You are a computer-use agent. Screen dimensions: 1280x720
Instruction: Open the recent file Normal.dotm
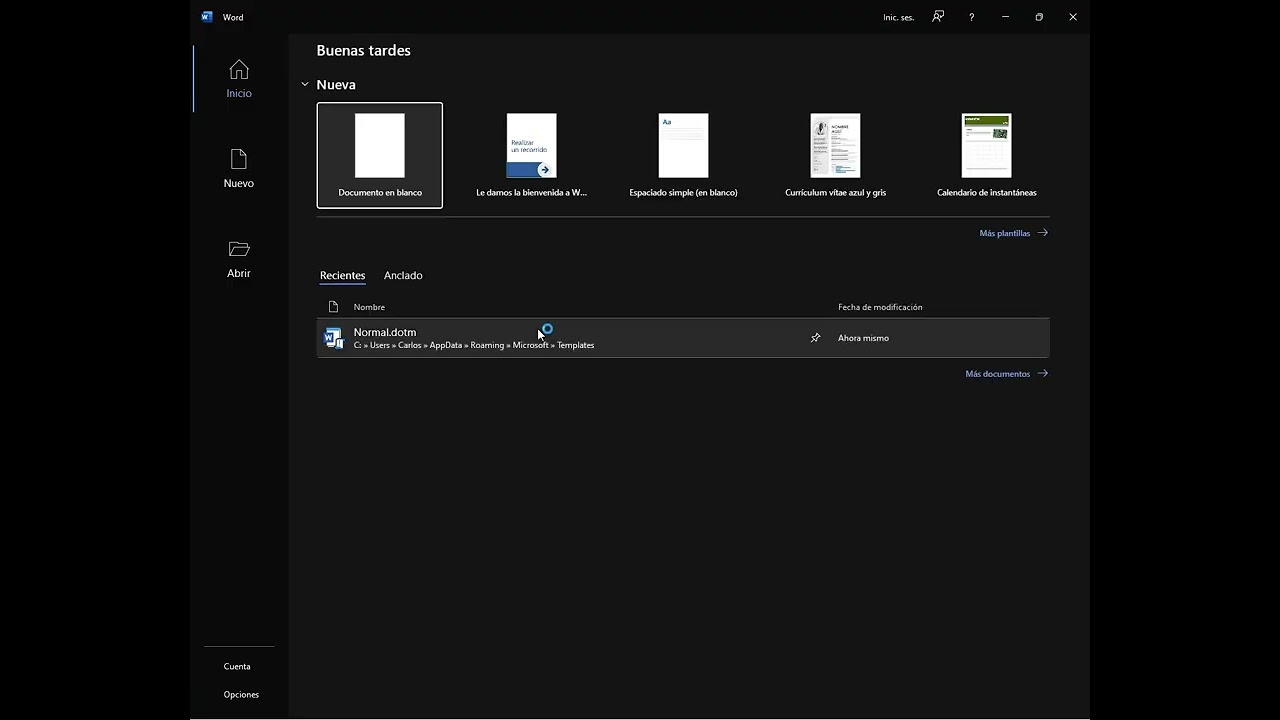click(683, 338)
